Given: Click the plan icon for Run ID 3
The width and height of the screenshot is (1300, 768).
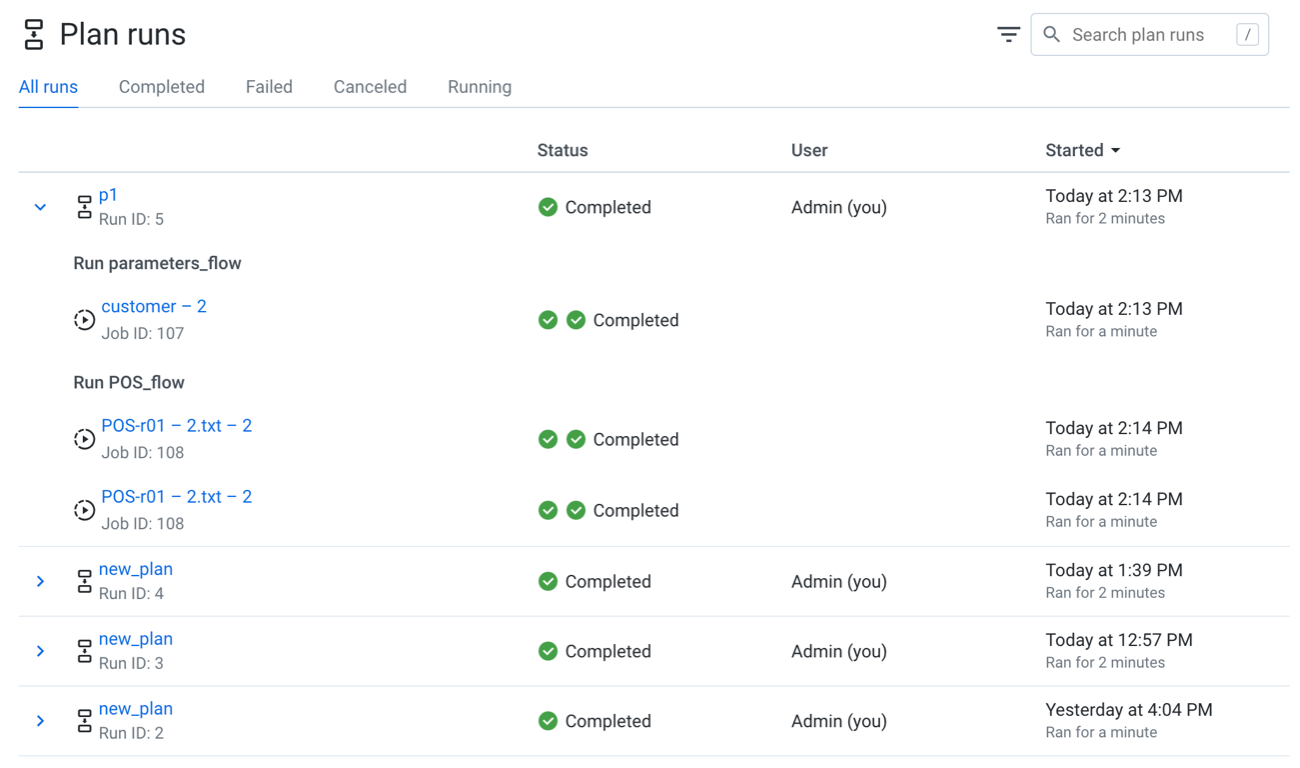Looking at the screenshot, I should coord(84,651).
